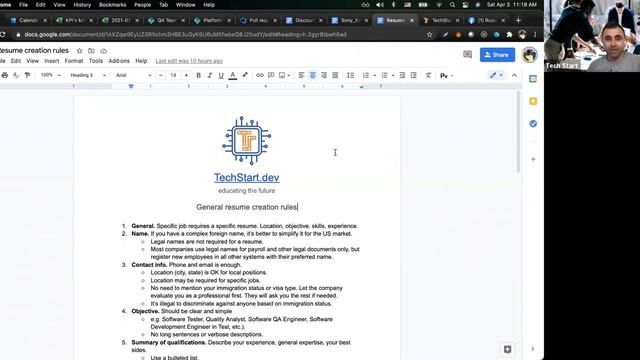Open the macOS History menu
640x360 pixels.
point(82,5)
